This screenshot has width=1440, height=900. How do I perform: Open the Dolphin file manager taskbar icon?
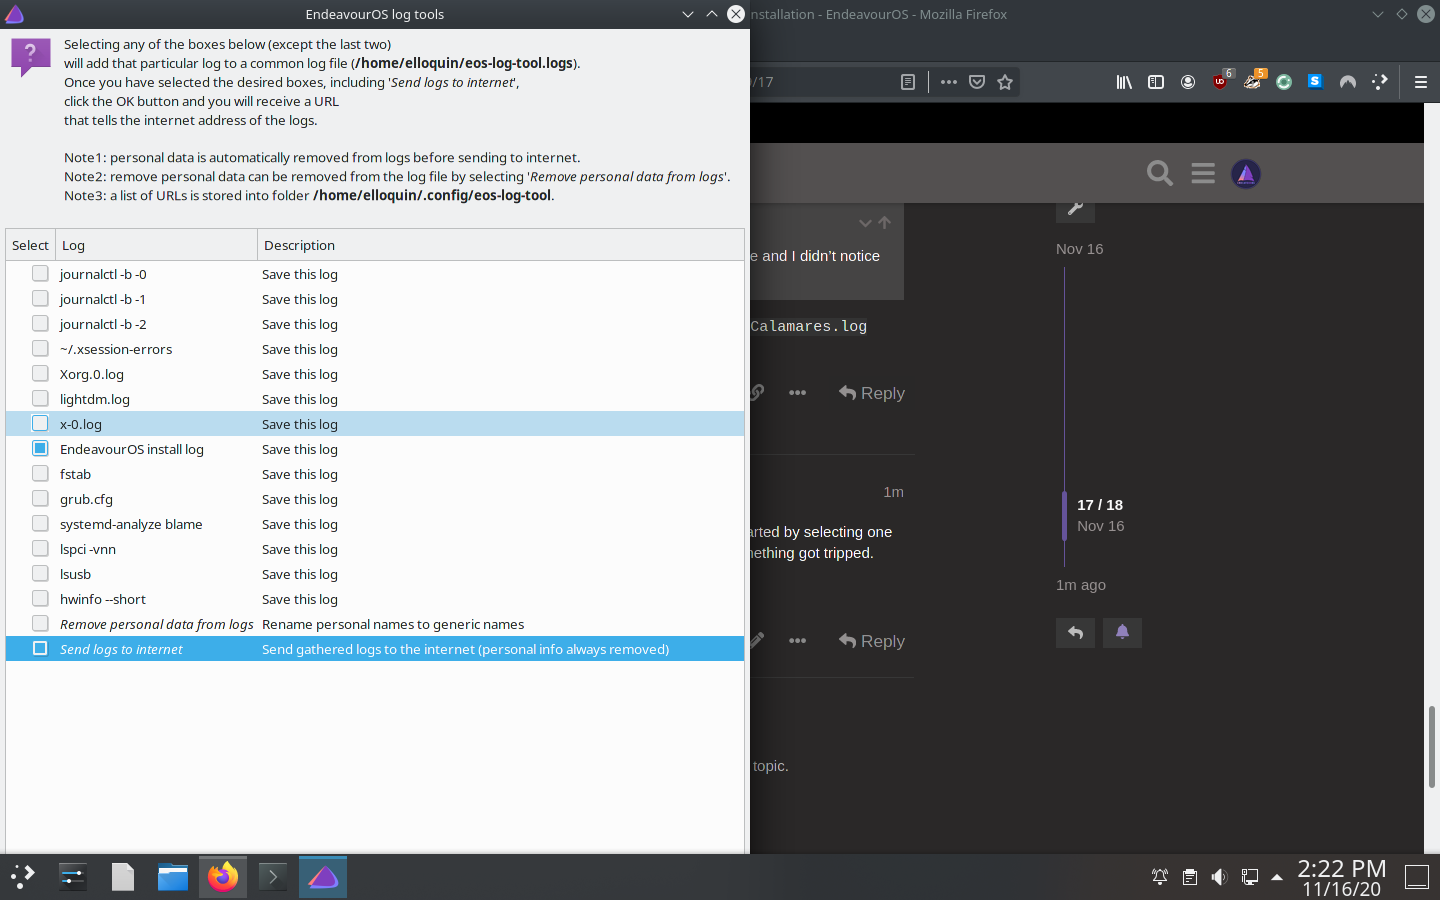pos(173,877)
